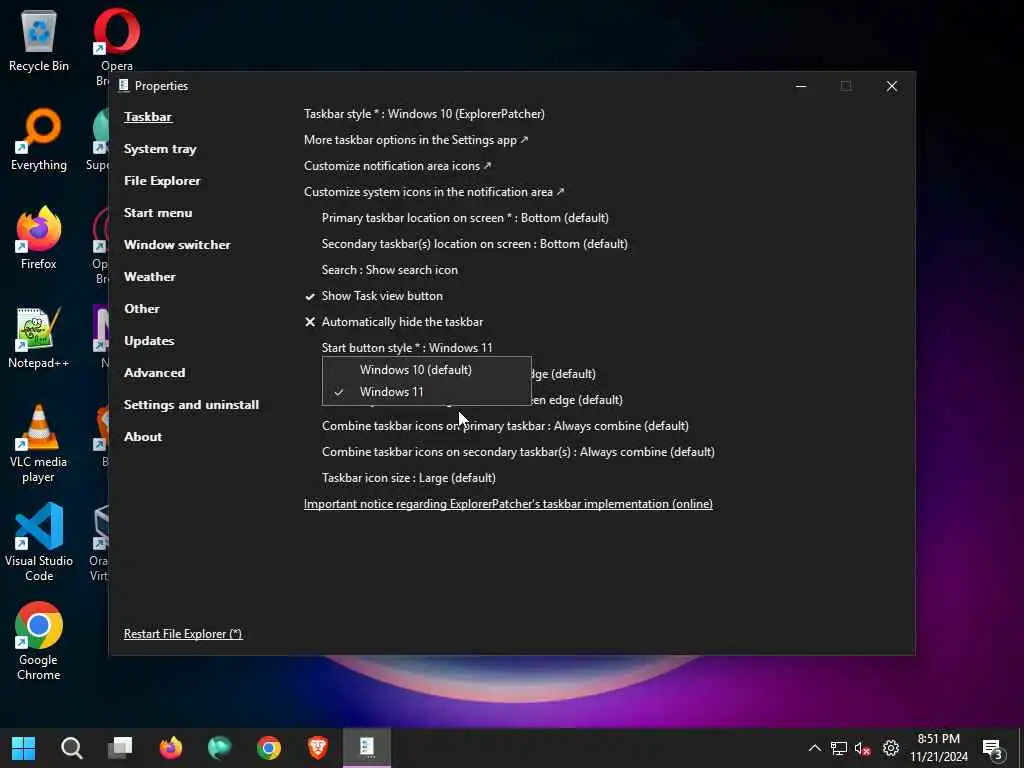This screenshot has height=768, width=1024.
Task: Open taskbar search magnifier icon
Action: pos(72,748)
